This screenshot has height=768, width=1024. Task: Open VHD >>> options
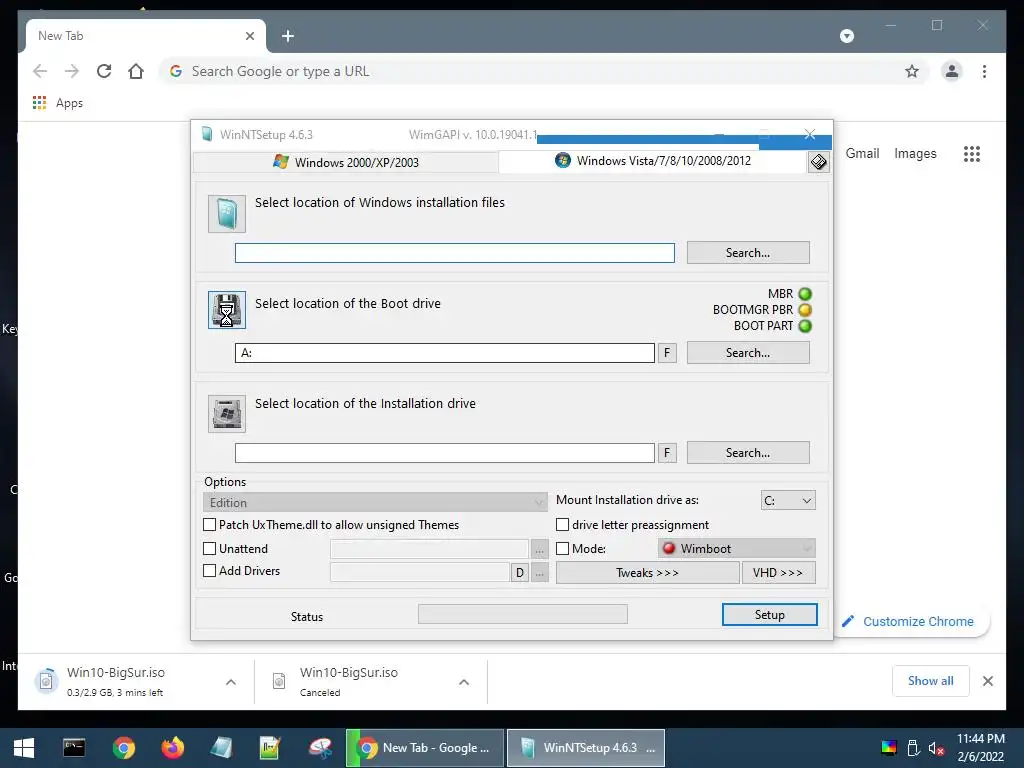778,573
